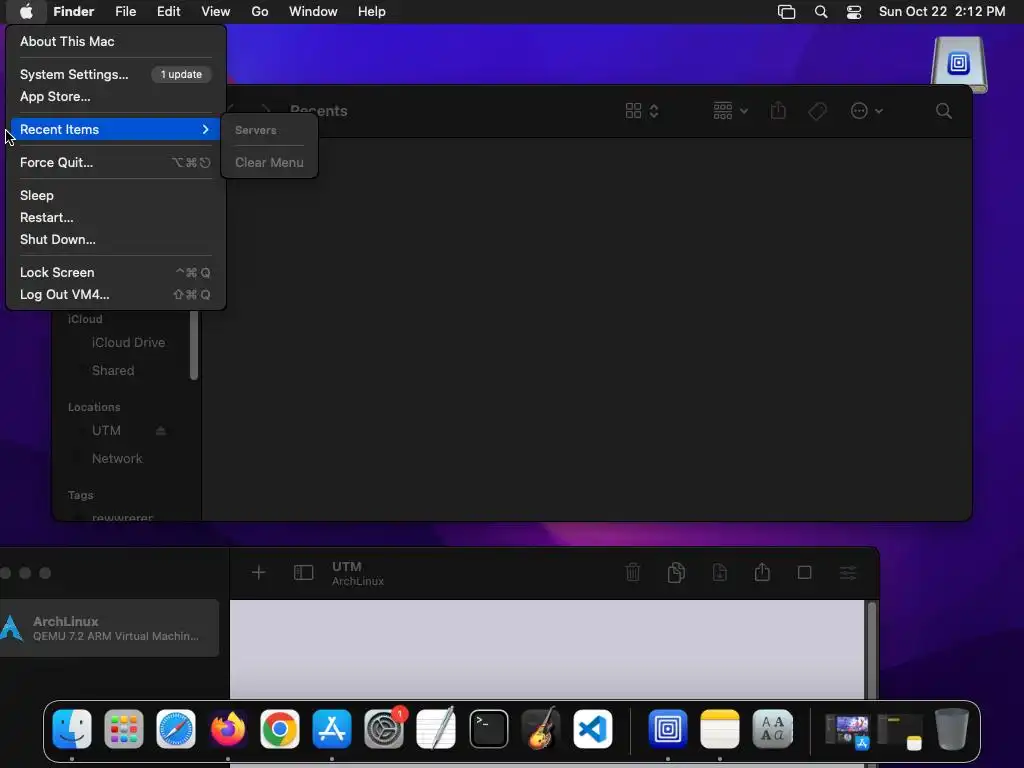The image size is (1024, 768).
Task: Clone selected VM in UTM toolbar
Action: pyautogui.click(x=677, y=573)
